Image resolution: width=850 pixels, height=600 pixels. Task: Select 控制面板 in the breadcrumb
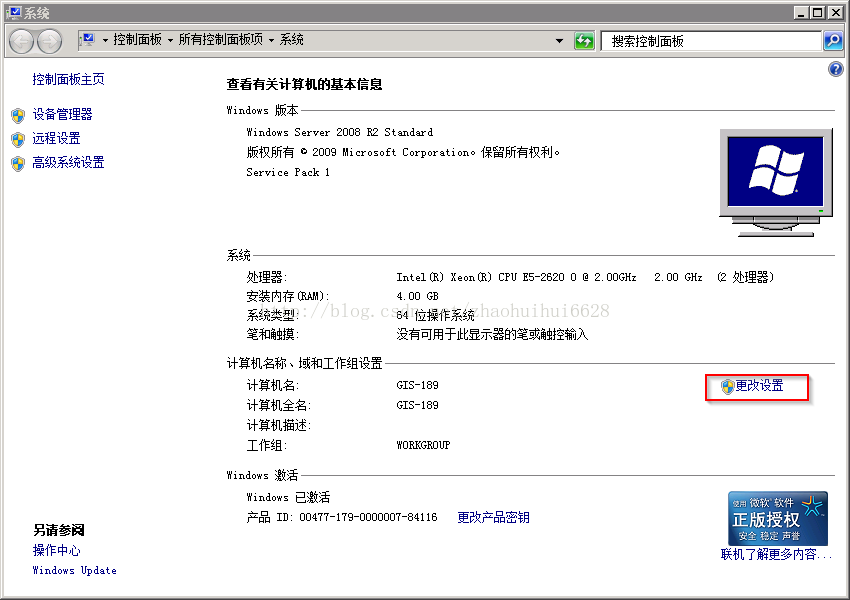coord(138,40)
